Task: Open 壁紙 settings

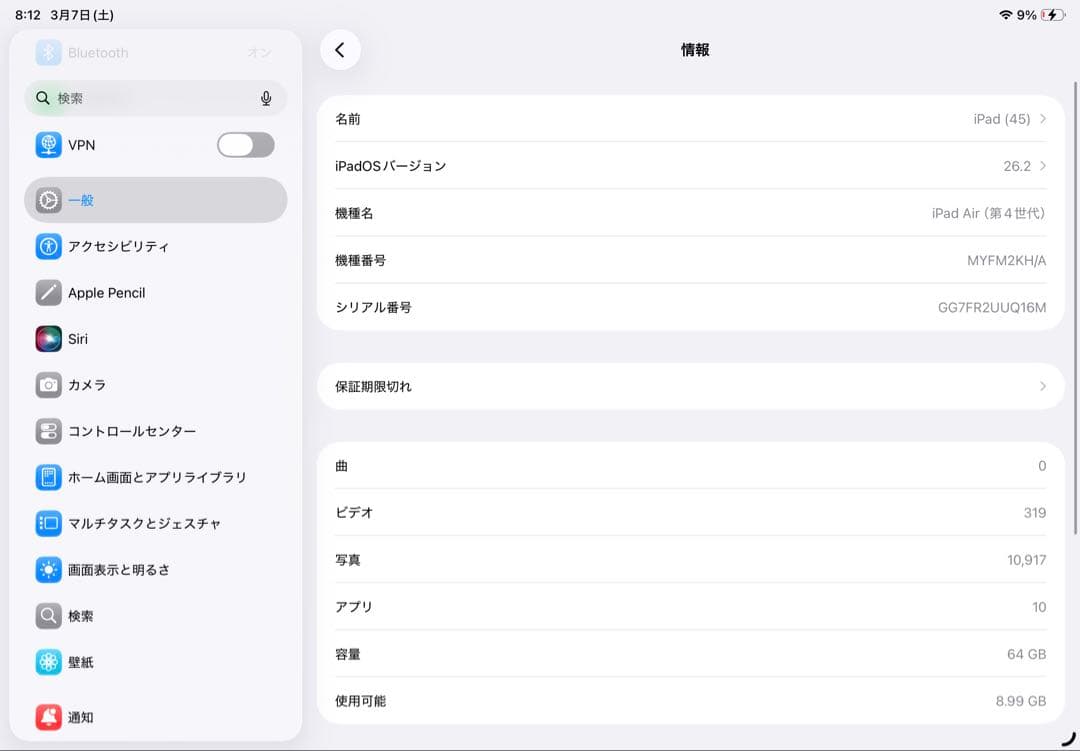Action: (156, 662)
